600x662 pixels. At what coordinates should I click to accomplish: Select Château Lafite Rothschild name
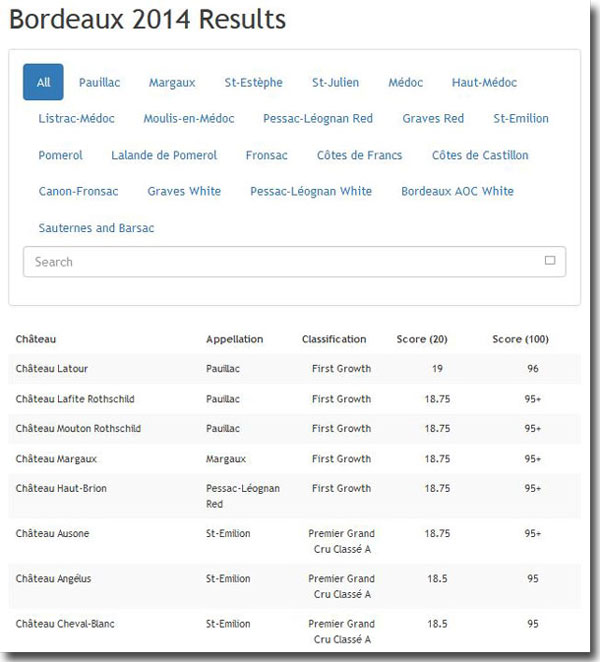75,399
